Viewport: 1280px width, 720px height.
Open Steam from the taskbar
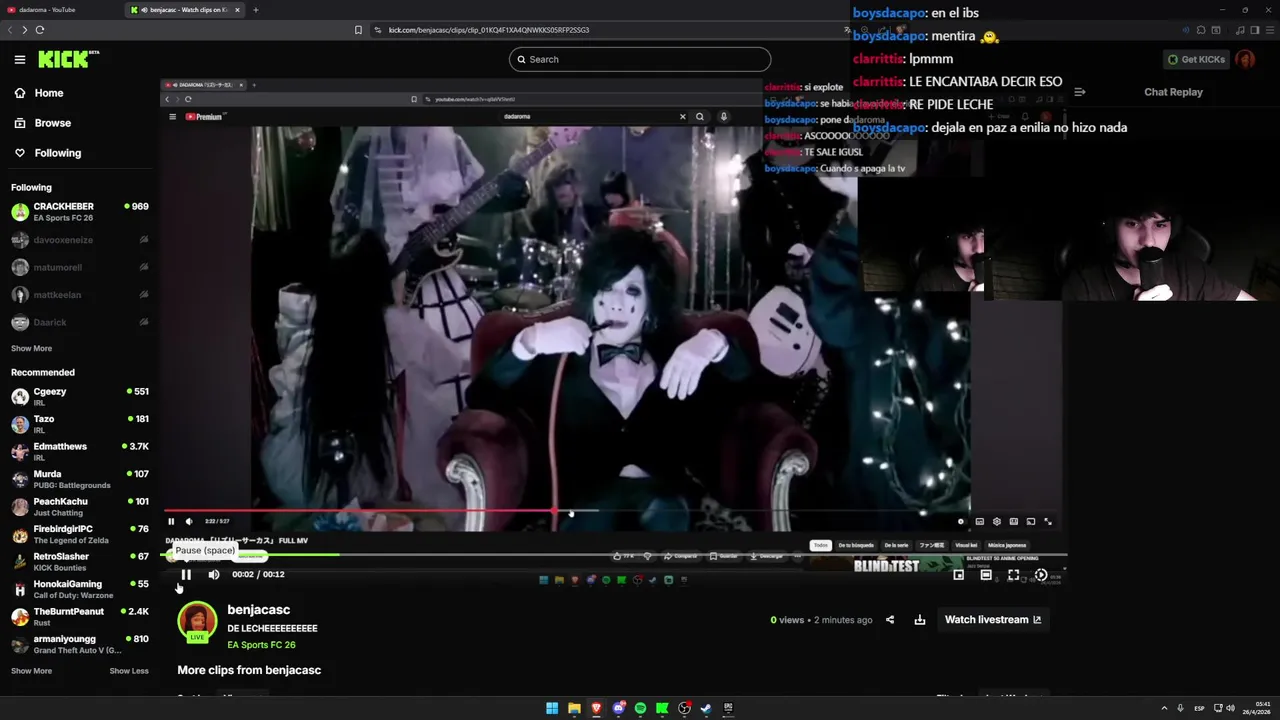pos(706,708)
